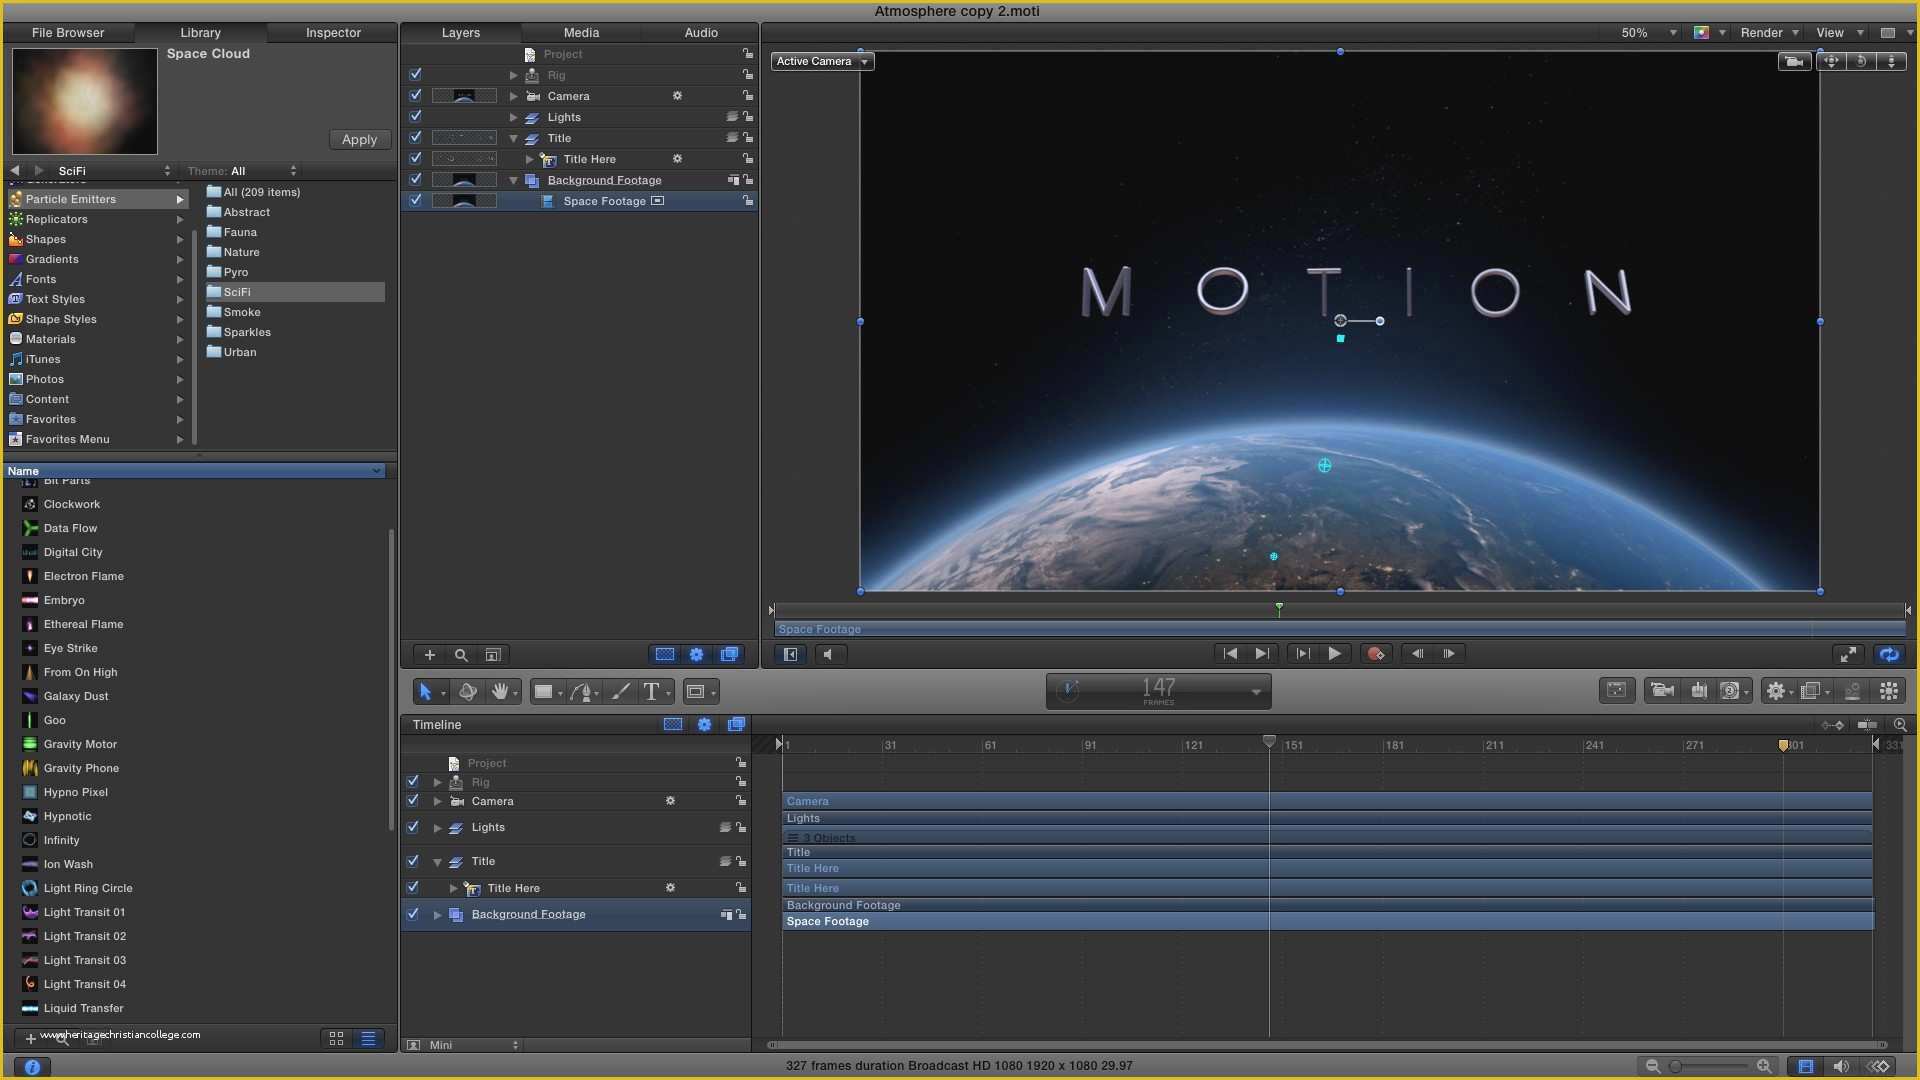This screenshot has height=1080, width=1920.
Task: Expand the Title group in Layers panel
Action: coord(514,137)
